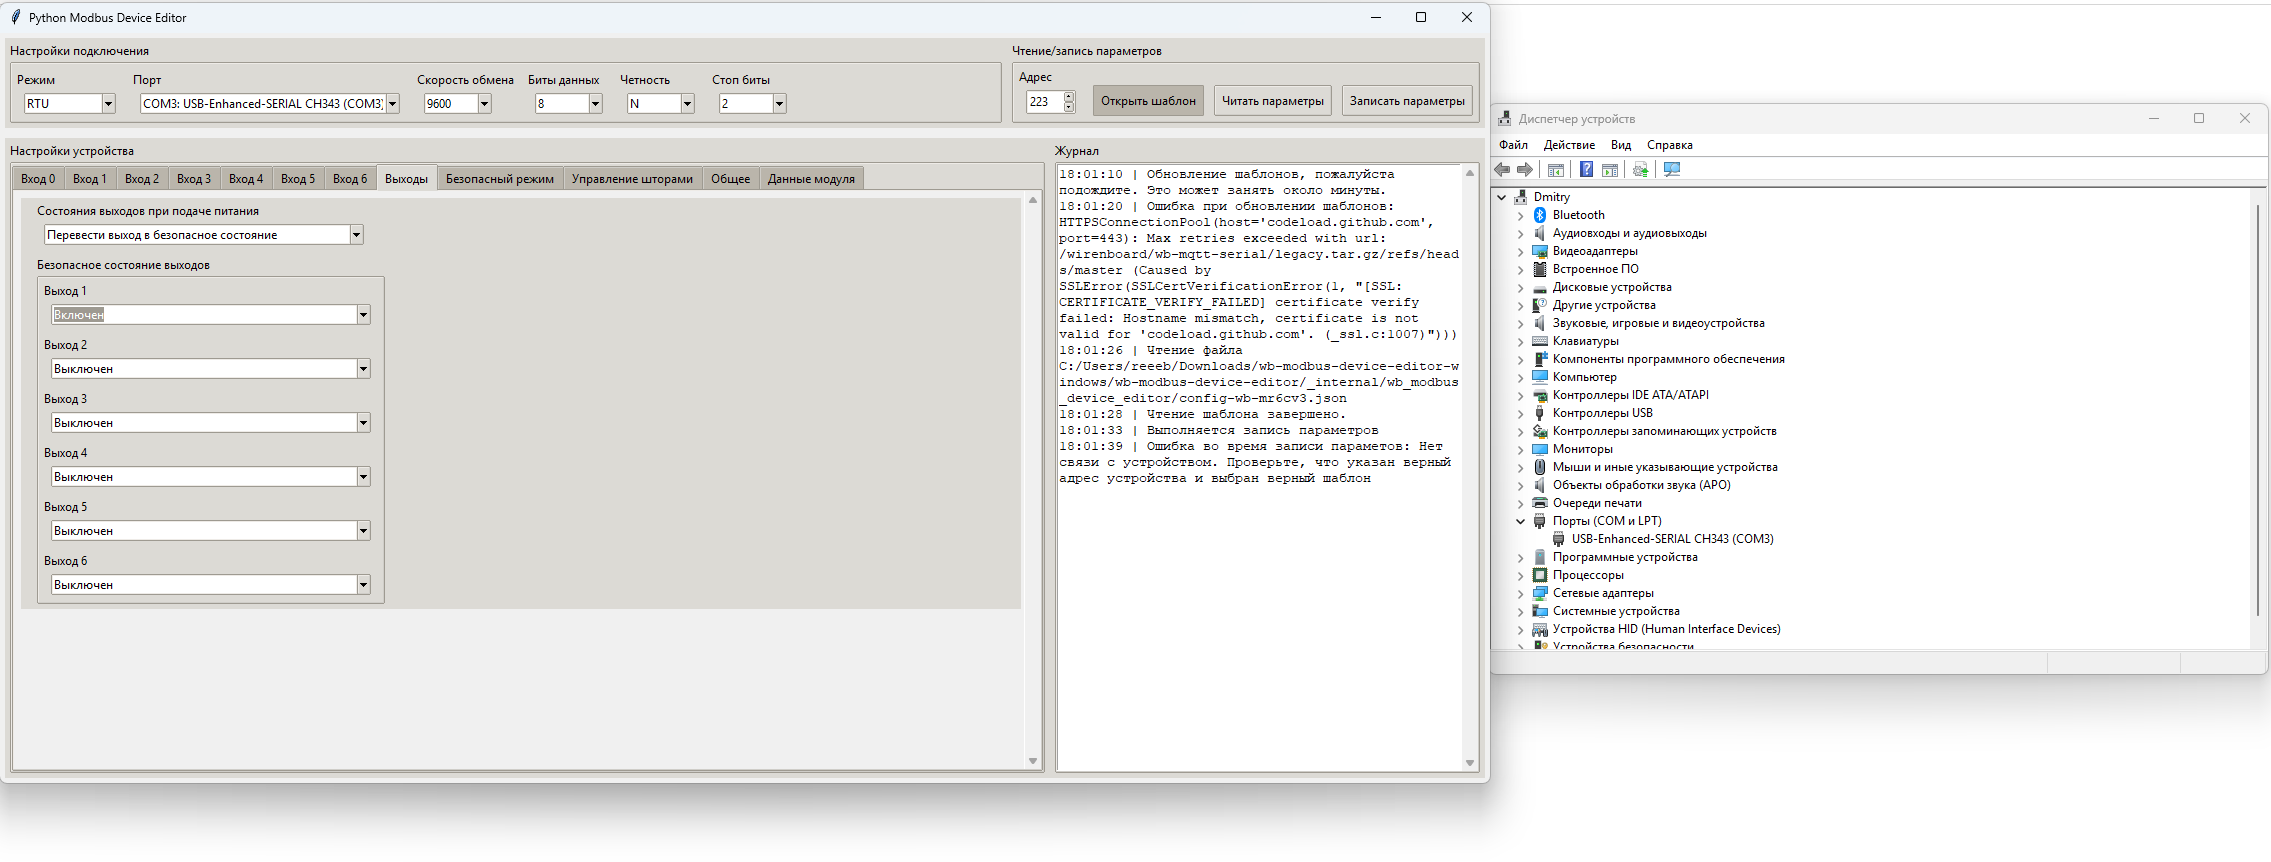
Task: Click the Forward arrow in Device Manager toolbar
Action: point(1525,170)
